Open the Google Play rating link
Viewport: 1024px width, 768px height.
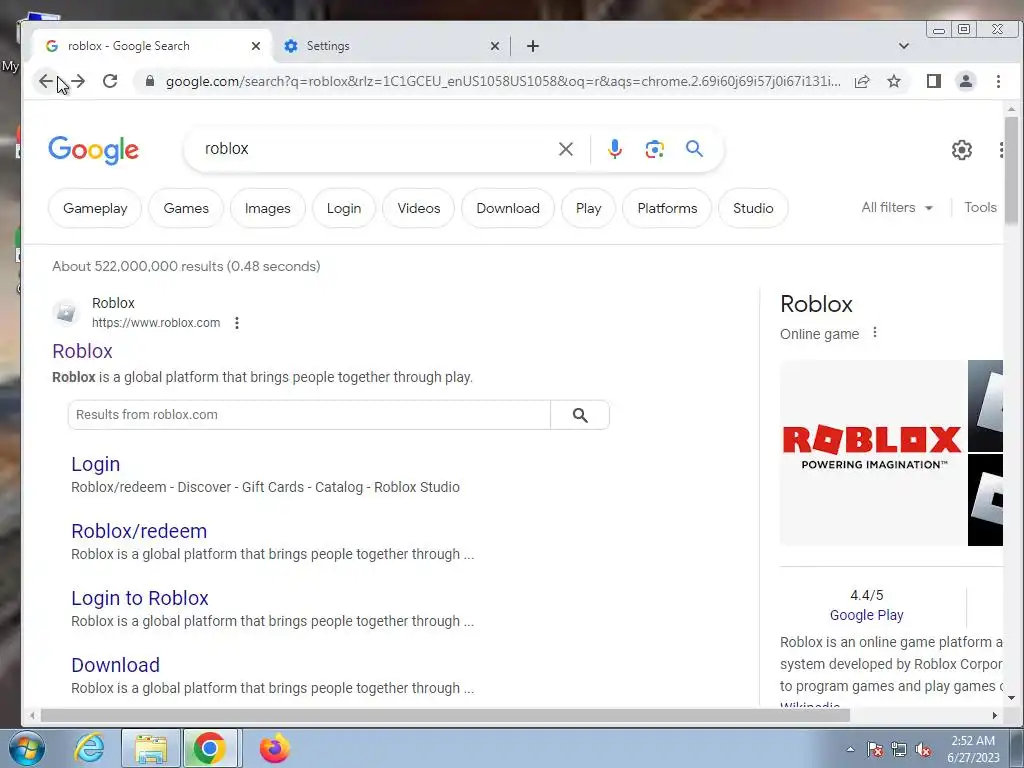click(x=867, y=615)
